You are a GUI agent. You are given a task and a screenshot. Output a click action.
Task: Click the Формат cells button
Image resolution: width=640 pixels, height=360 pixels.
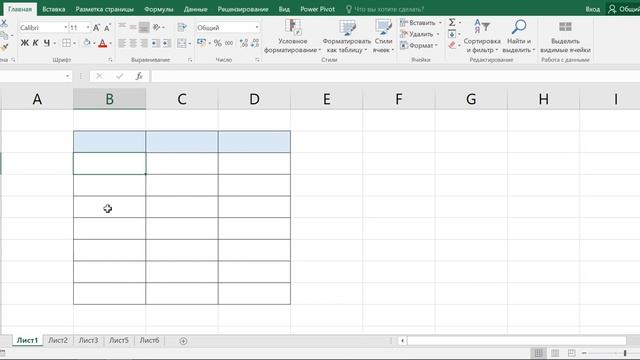(x=419, y=45)
